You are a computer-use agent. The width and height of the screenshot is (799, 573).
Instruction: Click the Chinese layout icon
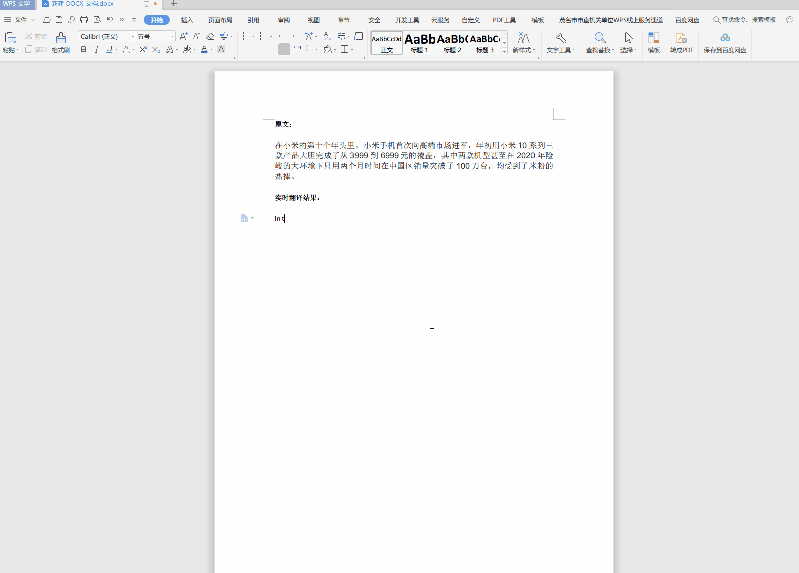pos(308,36)
